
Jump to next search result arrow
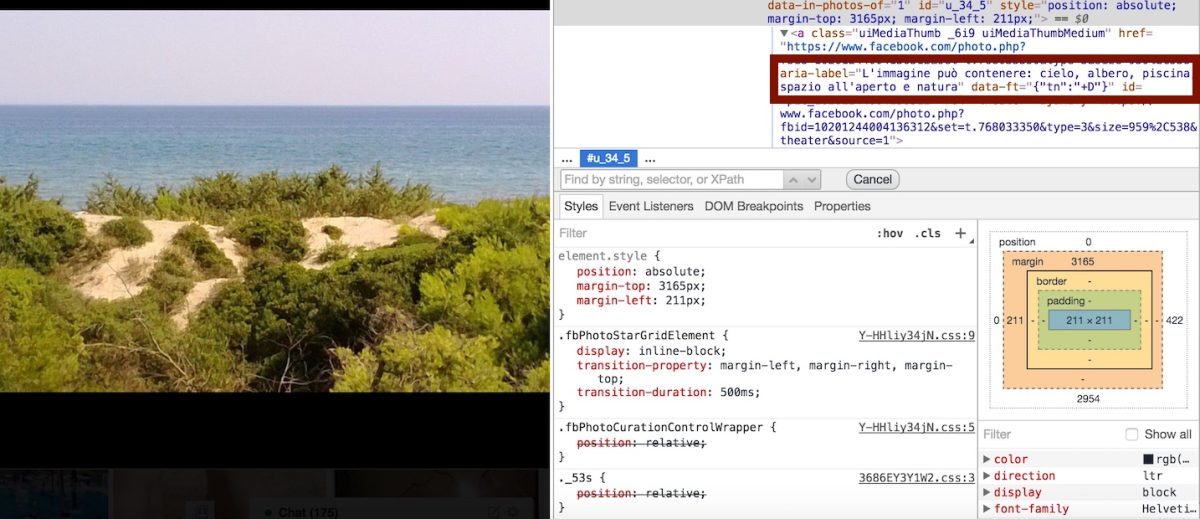click(812, 180)
